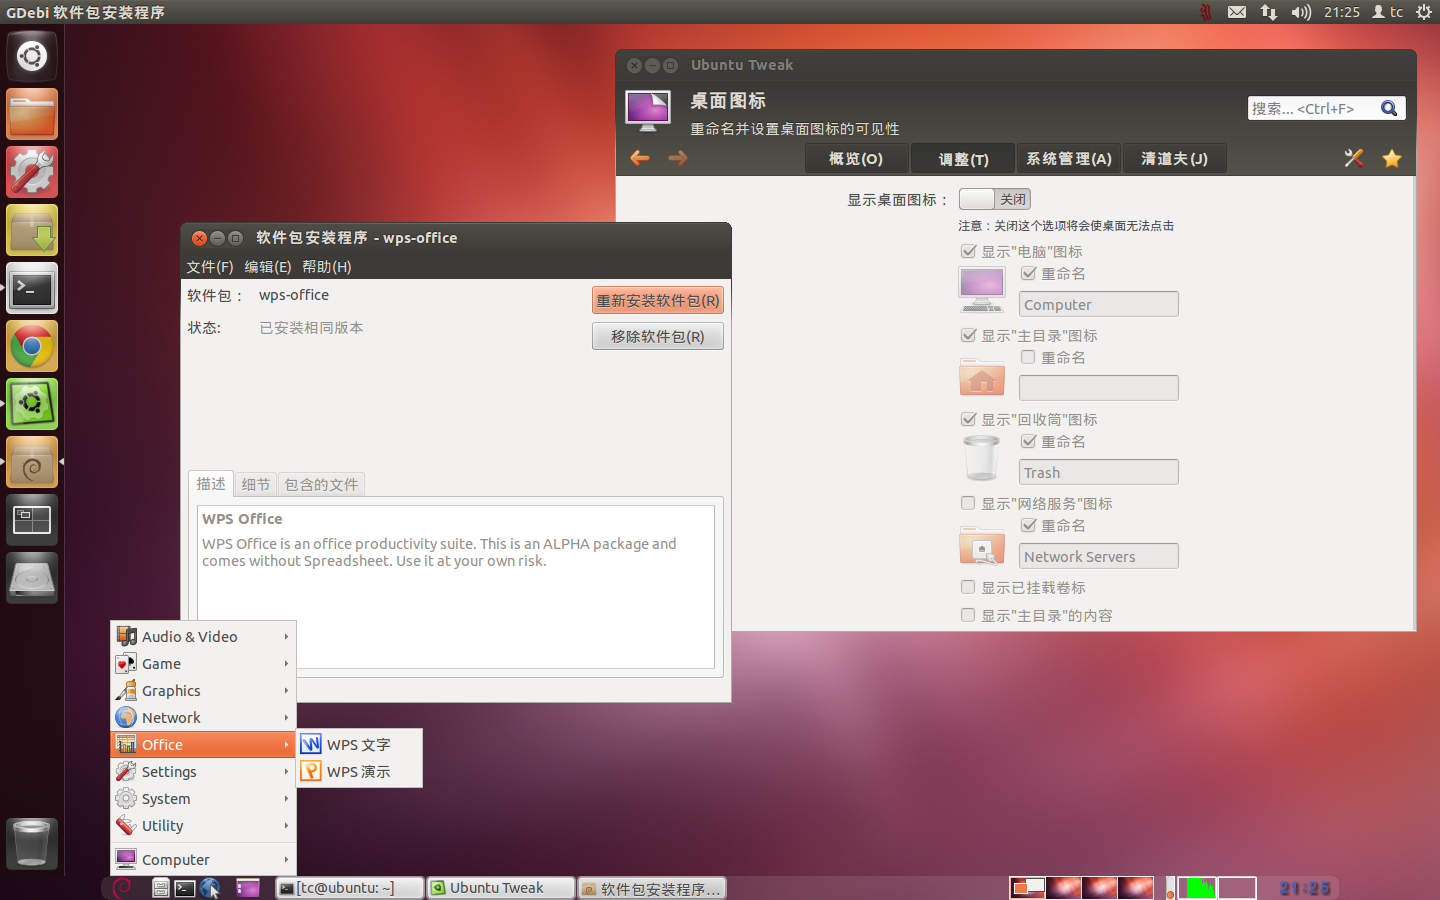Expand the Utility submenu
The width and height of the screenshot is (1440, 900).
pyautogui.click(x=203, y=825)
